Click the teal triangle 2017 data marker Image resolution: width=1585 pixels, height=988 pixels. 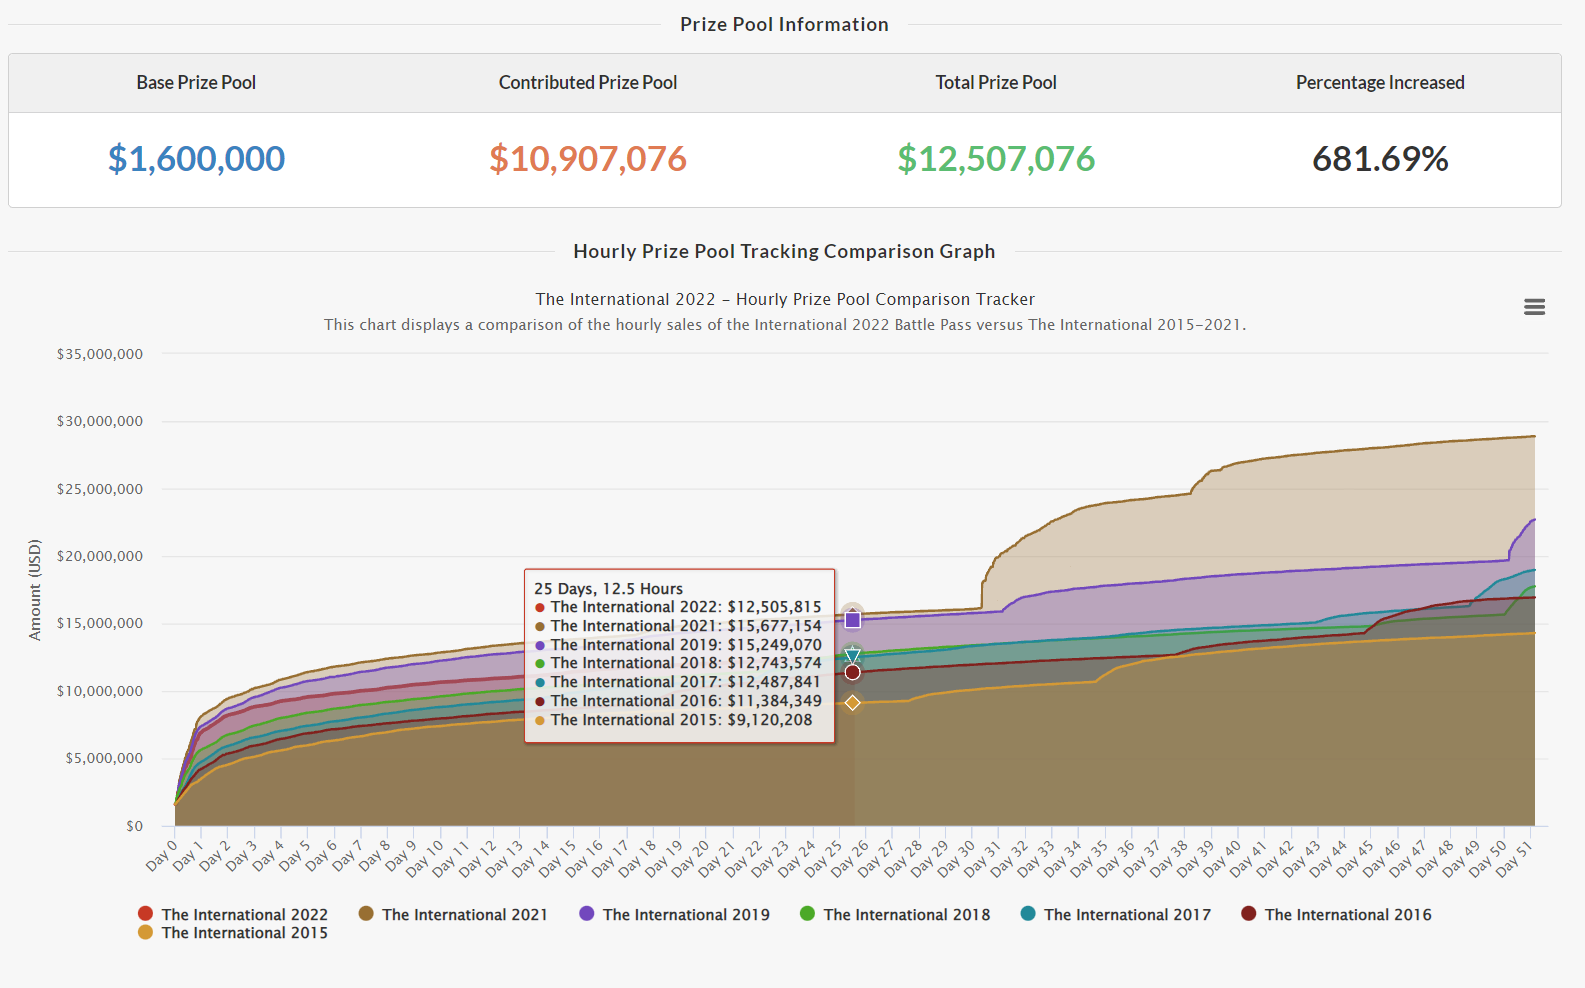coord(852,655)
